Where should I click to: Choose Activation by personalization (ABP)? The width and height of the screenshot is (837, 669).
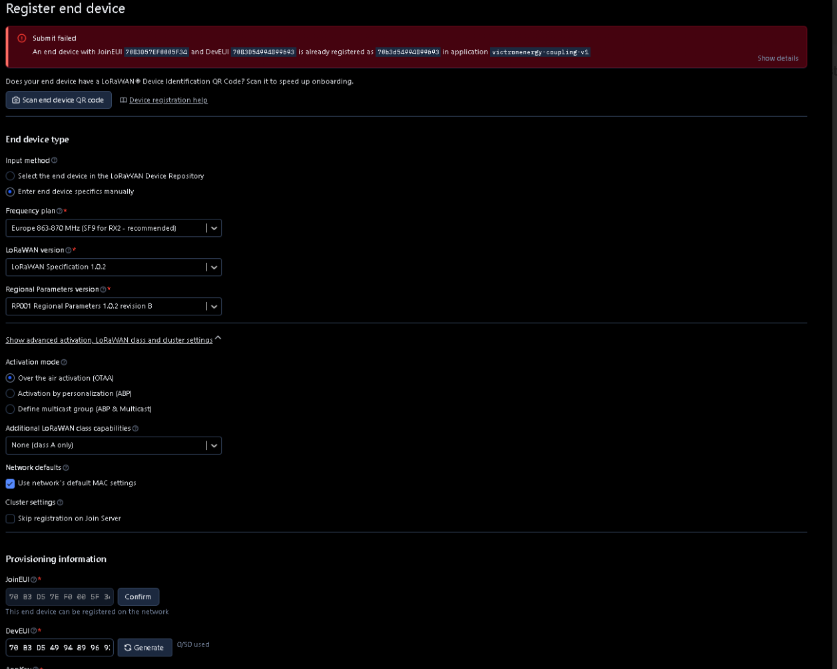pyautogui.click(x=11, y=394)
